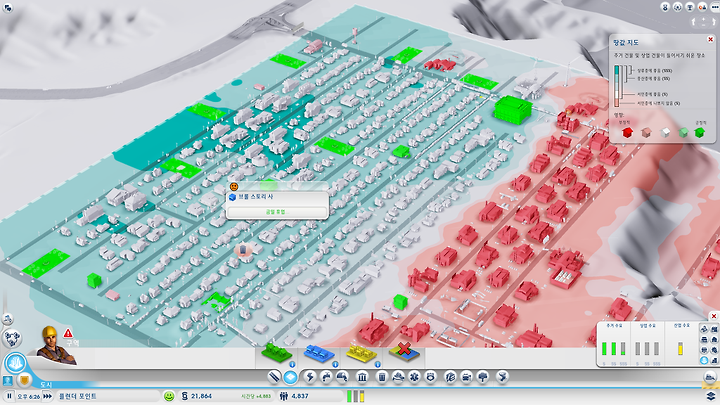Open the Police badge menu
720x405 pixels.
[x=430, y=377]
